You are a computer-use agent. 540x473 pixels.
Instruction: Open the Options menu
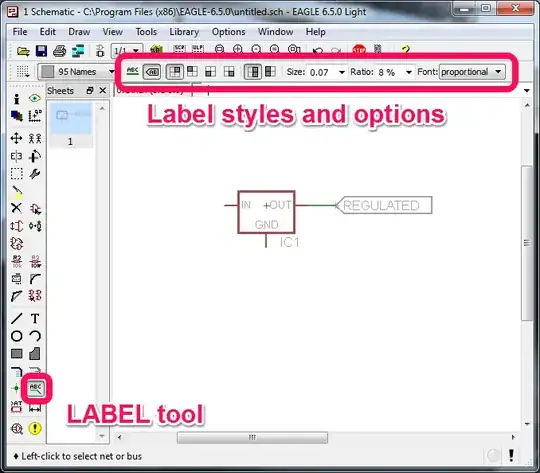pyautogui.click(x=229, y=32)
